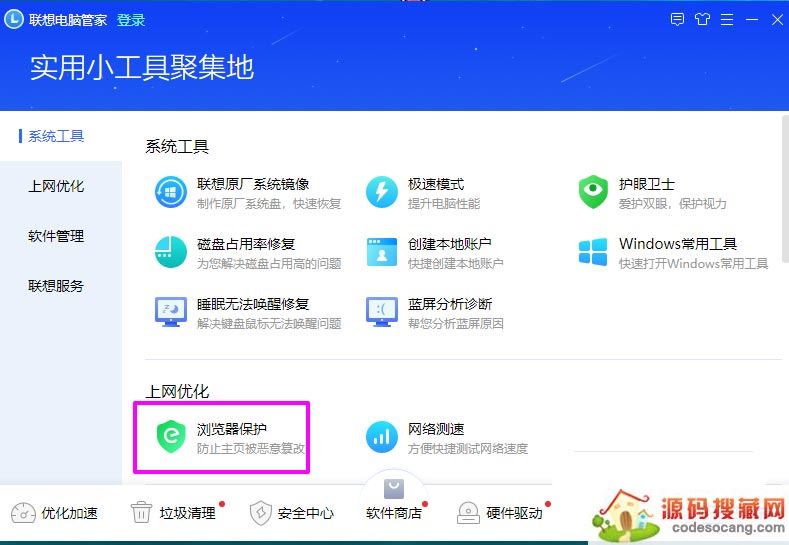Launch 蓝屏分析诊断 icon
Image resolution: width=789 pixels, height=545 pixels.
point(382,312)
